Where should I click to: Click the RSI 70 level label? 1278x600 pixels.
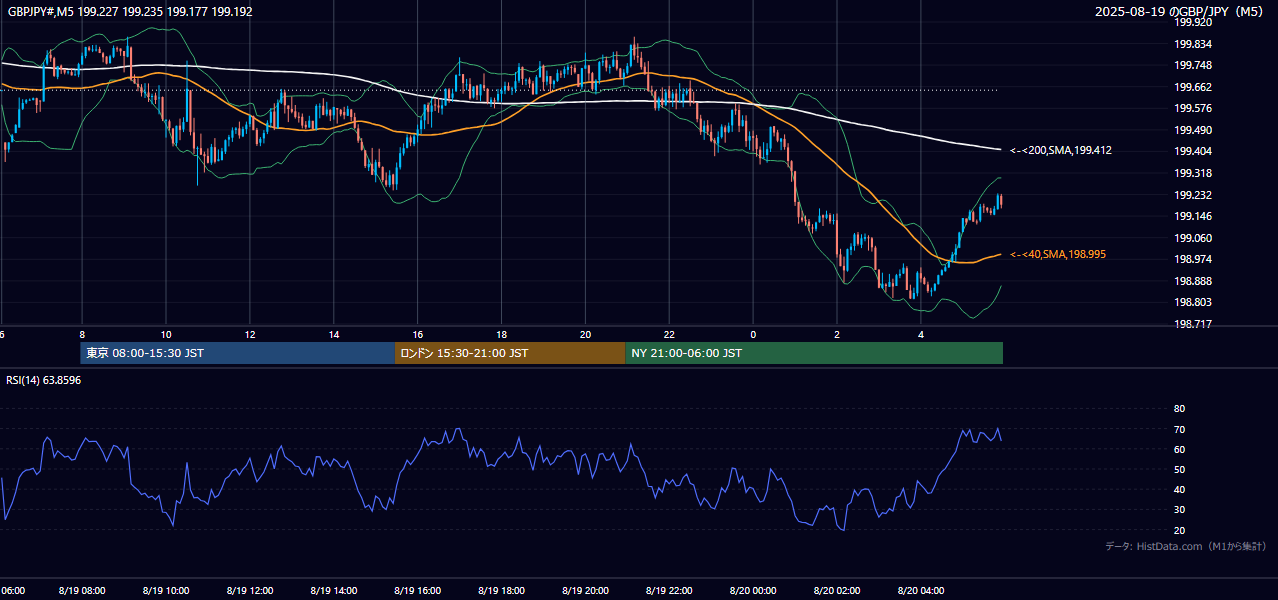point(1179,429)
